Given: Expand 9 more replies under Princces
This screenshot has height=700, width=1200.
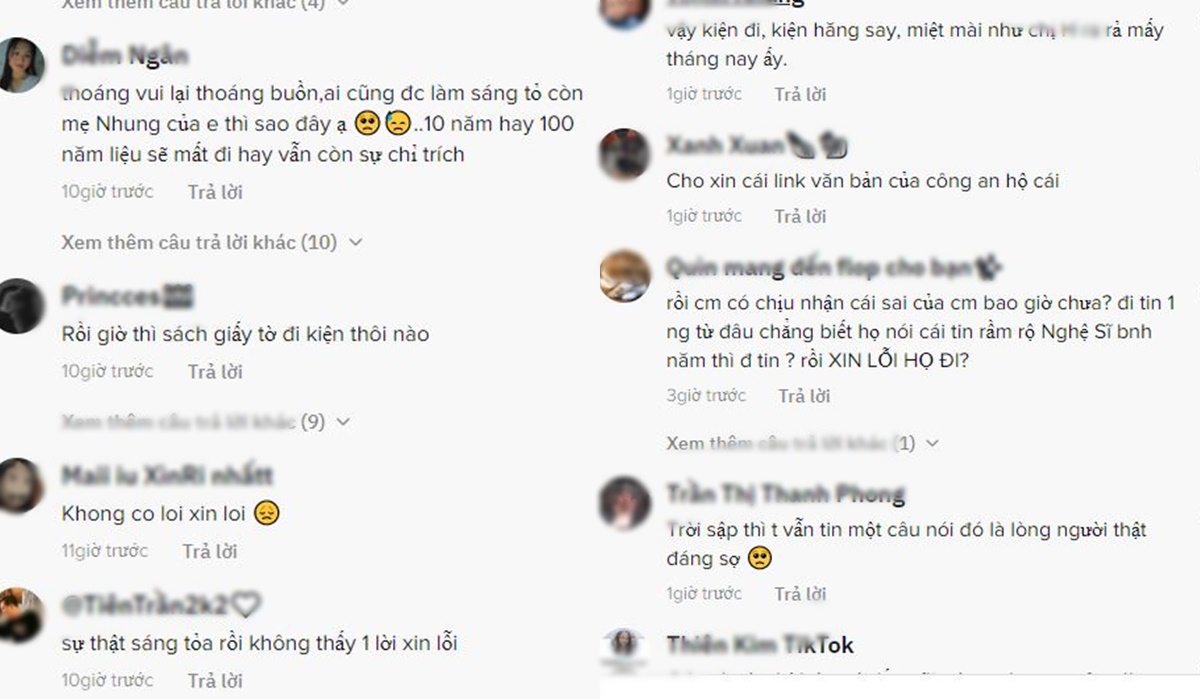Looking at the screenshot, I should (205, 422).
